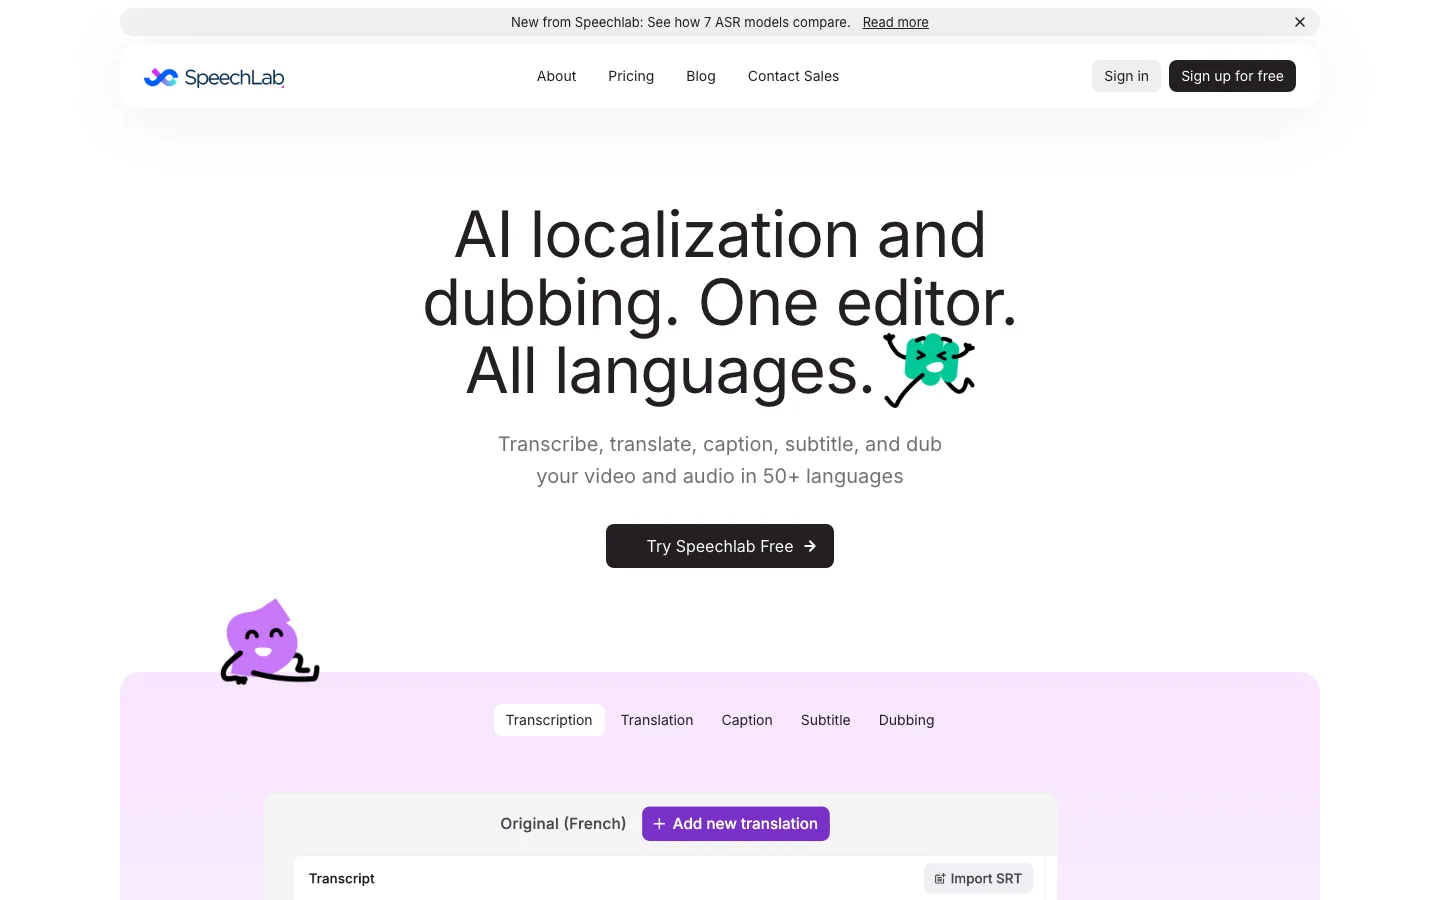The image size is (1440, 900).
Task: Click the green dancing mascot illustration
Action: [x=929, y=369]
